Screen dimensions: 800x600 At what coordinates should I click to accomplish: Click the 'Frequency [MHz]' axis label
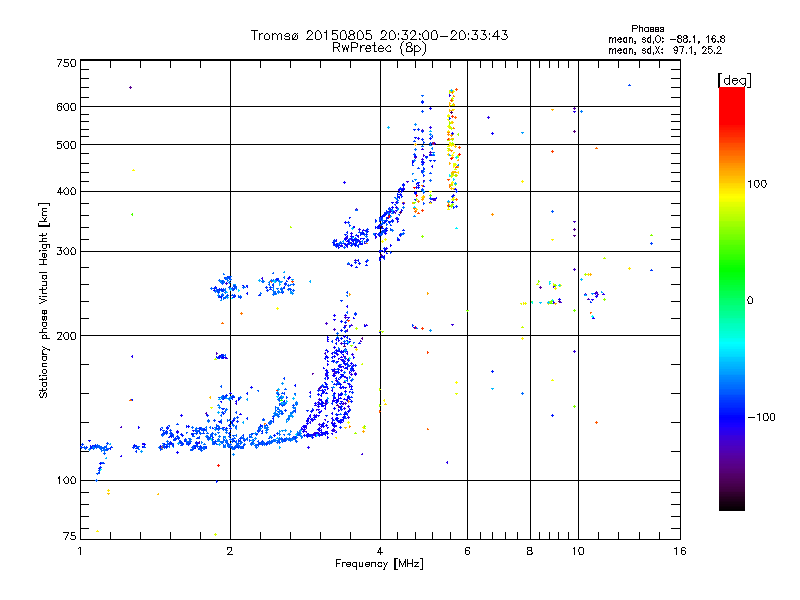pos(379,564)
